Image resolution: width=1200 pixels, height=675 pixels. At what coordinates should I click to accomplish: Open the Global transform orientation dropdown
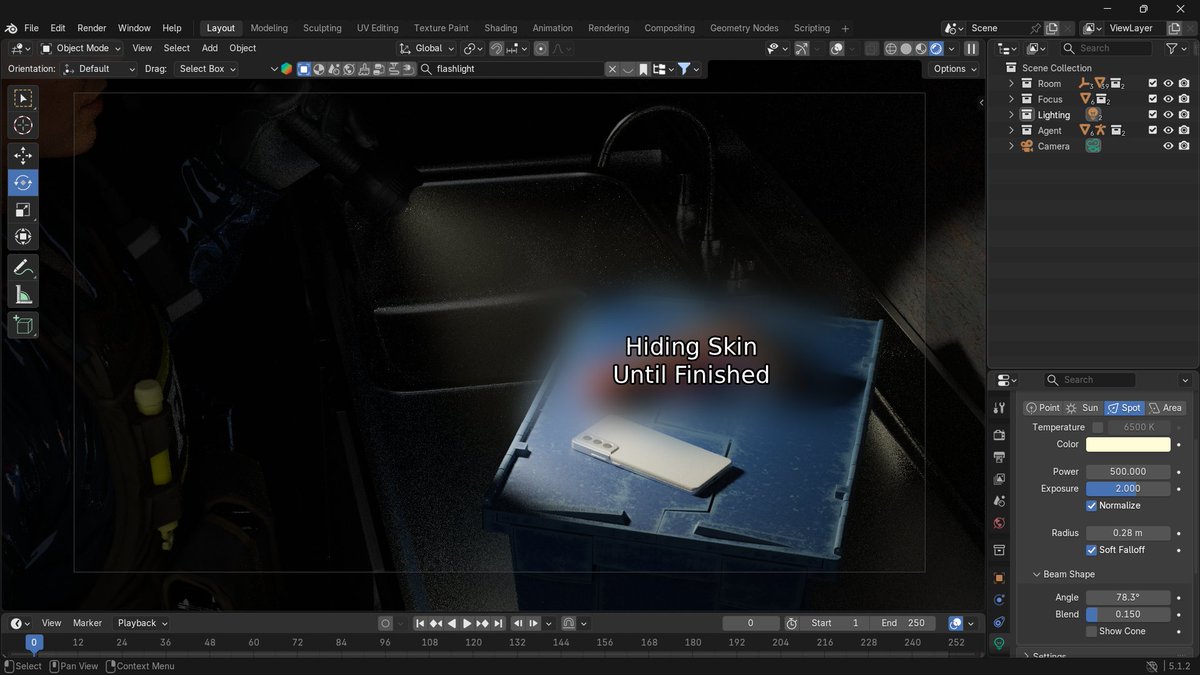[427, 48]
